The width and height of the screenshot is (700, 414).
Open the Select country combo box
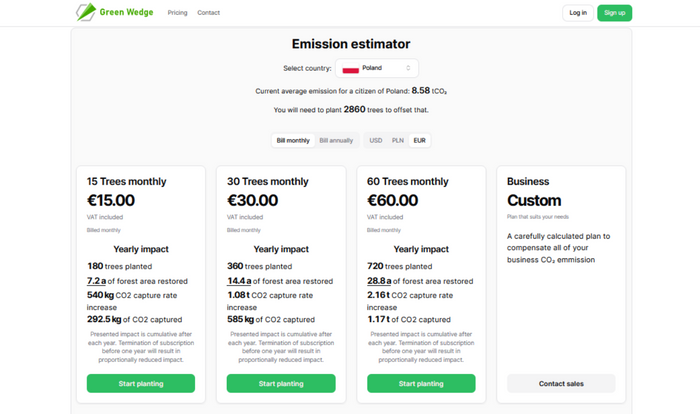click(x=377, y=68)
